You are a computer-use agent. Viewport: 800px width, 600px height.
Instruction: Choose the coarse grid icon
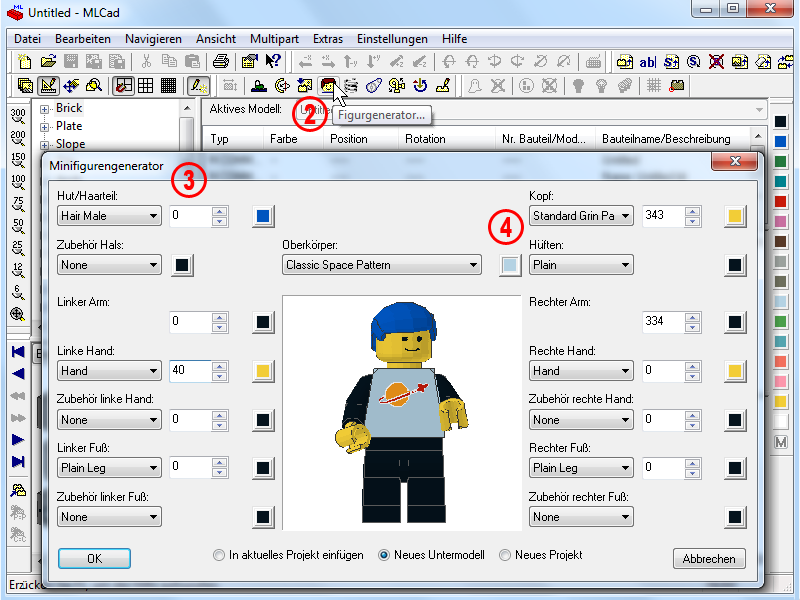(x=146, y=85)
